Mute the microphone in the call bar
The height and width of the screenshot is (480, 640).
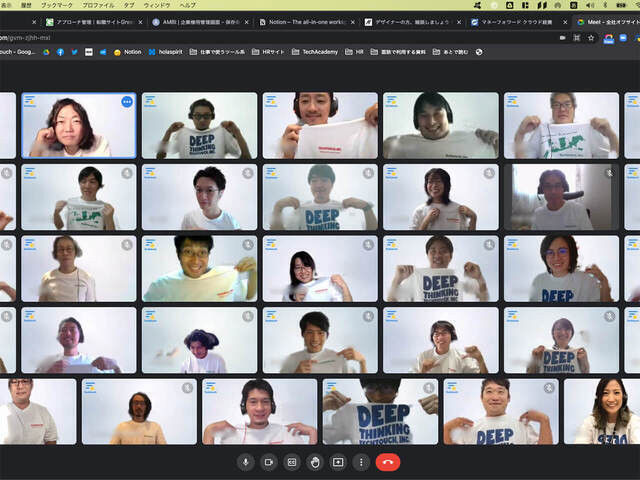[x=244, y=462]
